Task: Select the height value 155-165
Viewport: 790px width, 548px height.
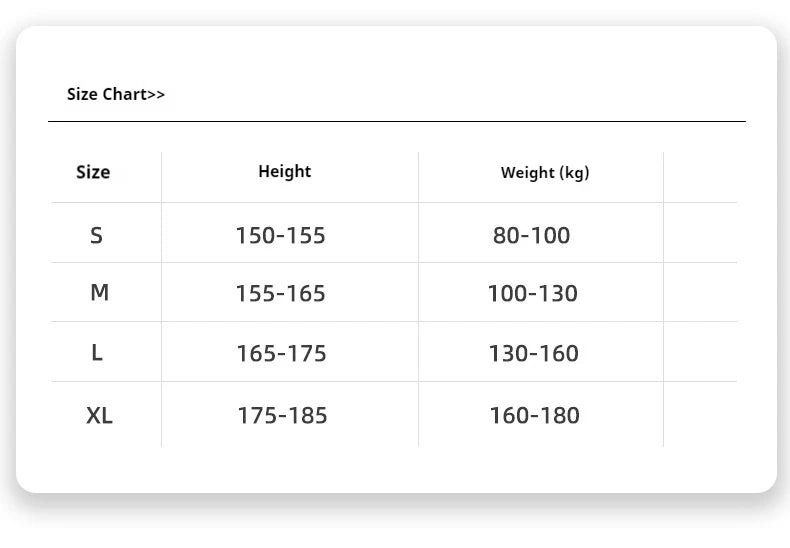Action: [281, 294]
